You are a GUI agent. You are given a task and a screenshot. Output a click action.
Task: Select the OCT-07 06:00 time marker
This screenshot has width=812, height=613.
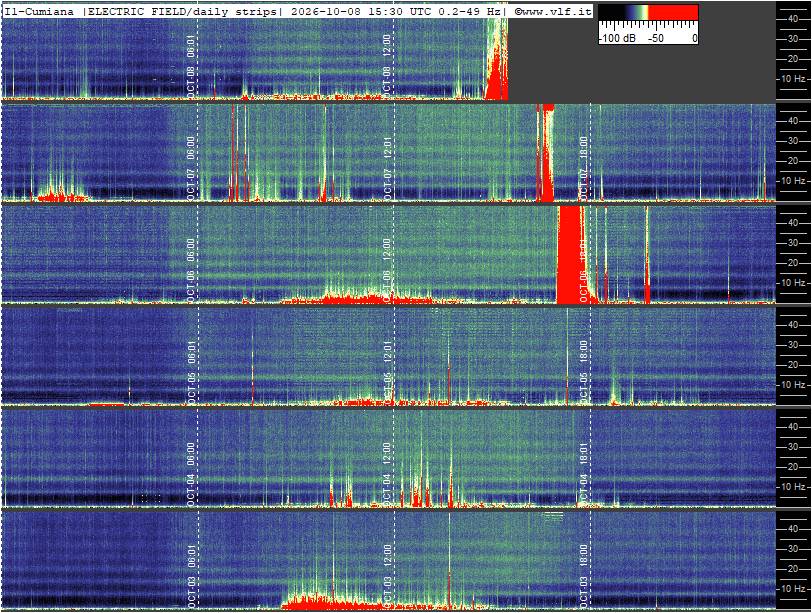coord(191,168)
